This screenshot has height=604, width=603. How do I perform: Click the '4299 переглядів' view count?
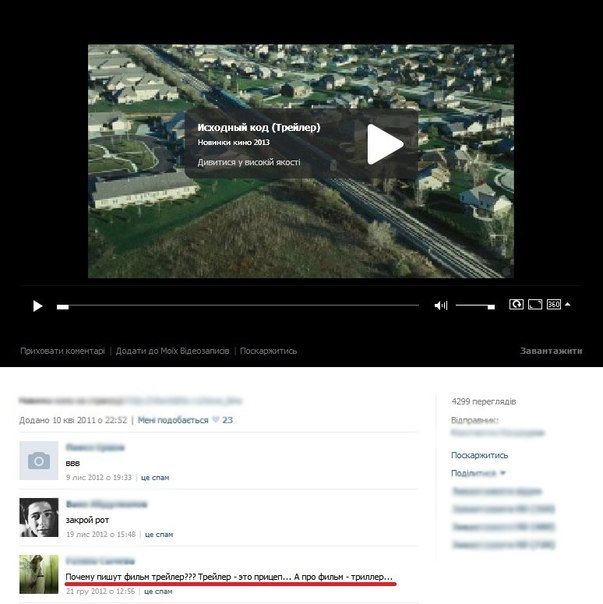click(484, 401)
